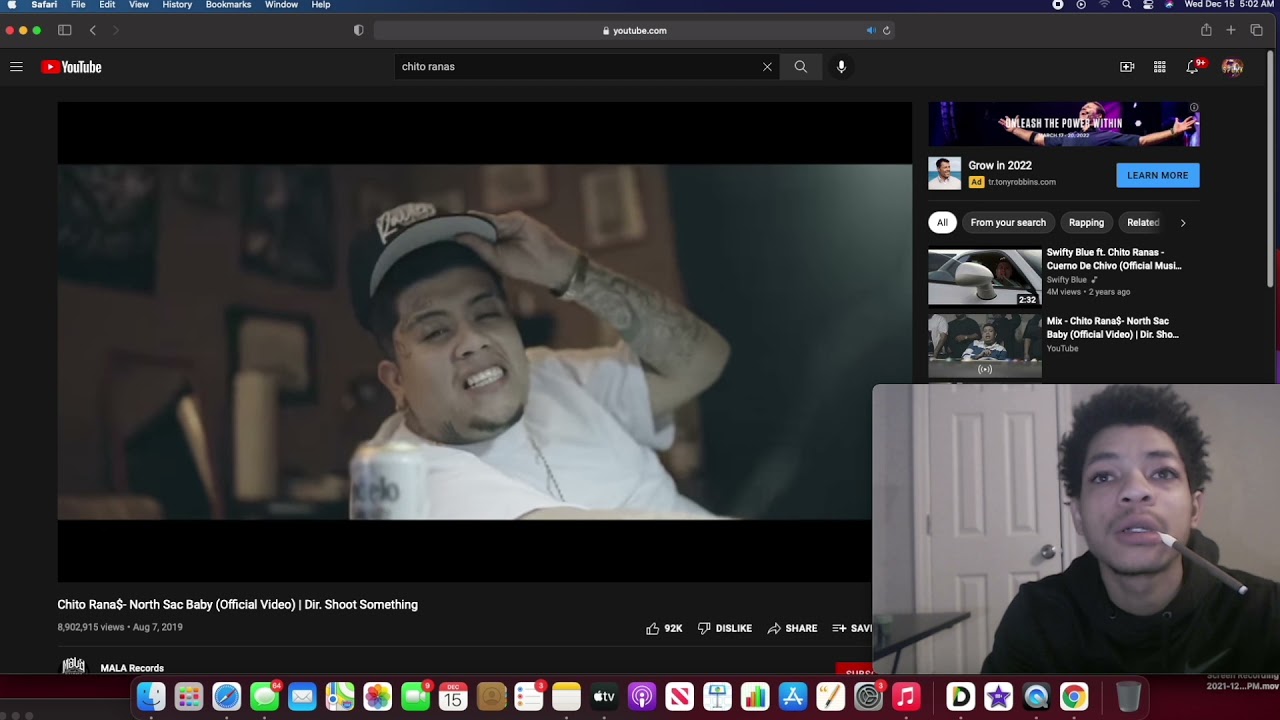The height and width of the screenshot is (720, 1280).
Task: Open the Trash in the Dock
Action: (x=1128, y=696)
